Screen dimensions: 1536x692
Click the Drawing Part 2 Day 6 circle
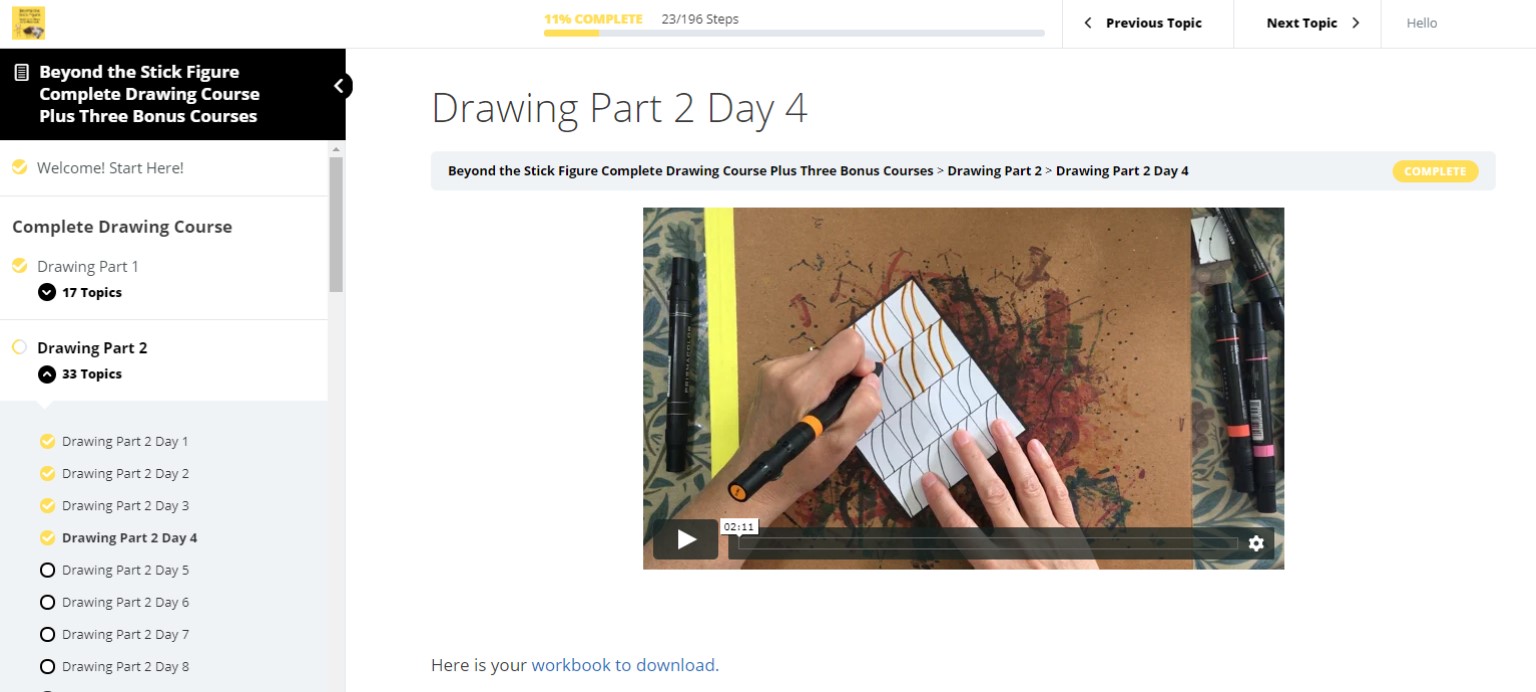click(47, 602)
